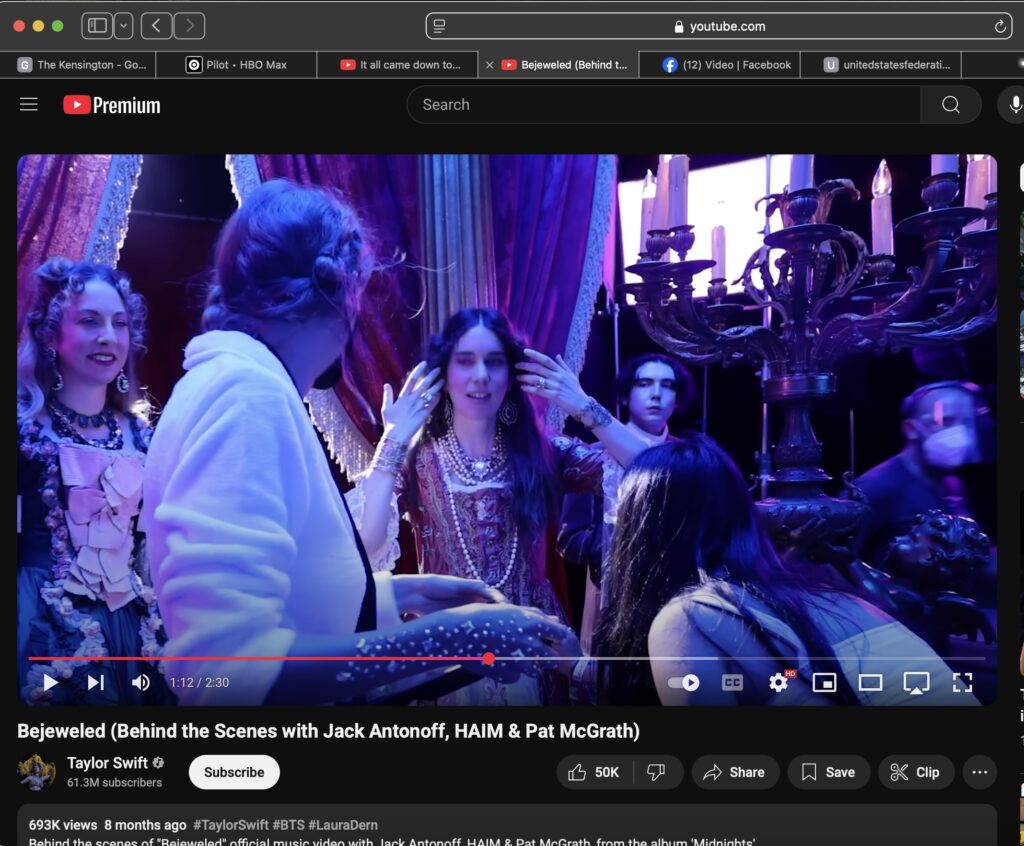1024x846 pixels.
Task: Expand the video description box
Action: pyautogui.click(x=507, y=826)
